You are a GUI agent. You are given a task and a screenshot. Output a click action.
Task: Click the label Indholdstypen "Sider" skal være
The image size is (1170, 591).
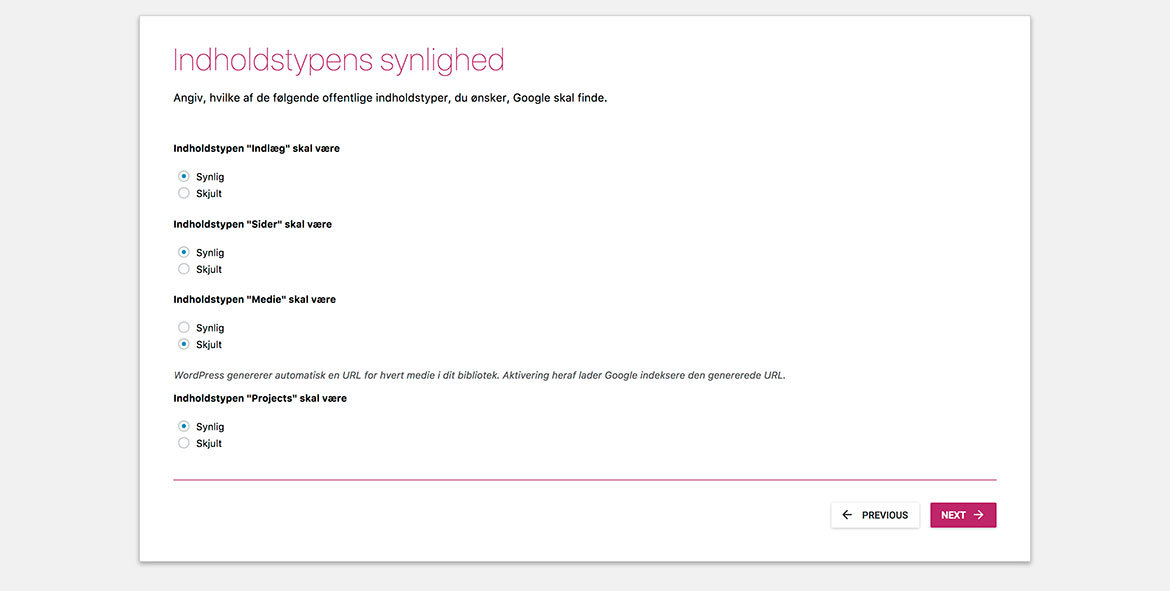(253, 224)
